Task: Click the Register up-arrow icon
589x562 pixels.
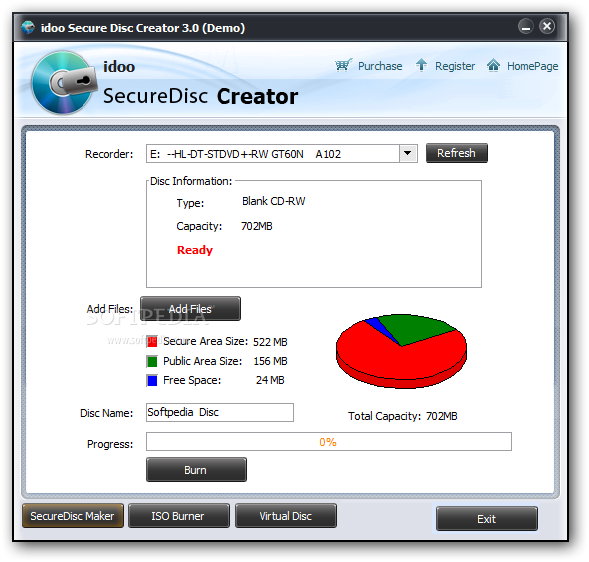Action: click(x=421, y=65)
